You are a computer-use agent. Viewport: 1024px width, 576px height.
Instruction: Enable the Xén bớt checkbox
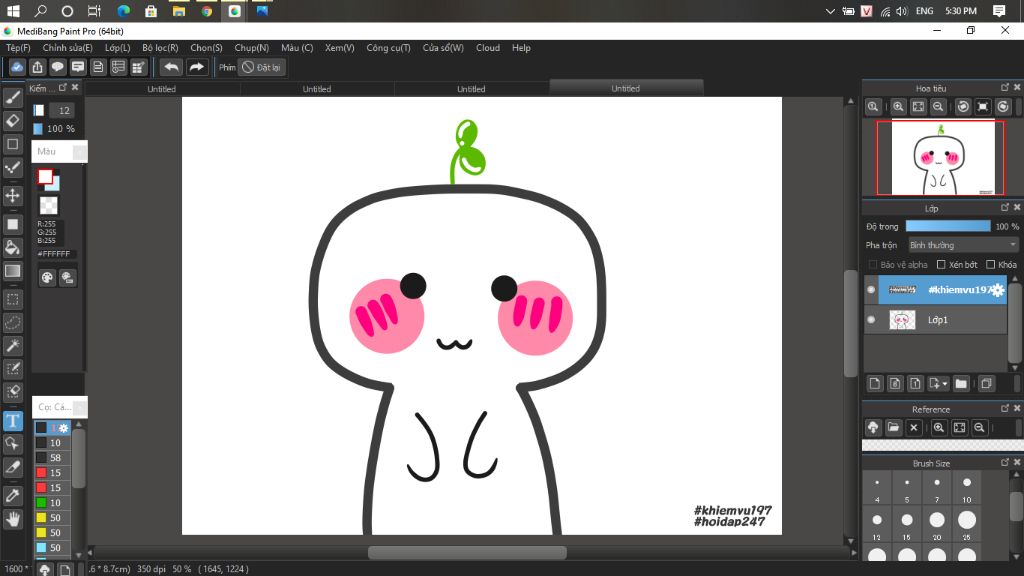(941, 265)
